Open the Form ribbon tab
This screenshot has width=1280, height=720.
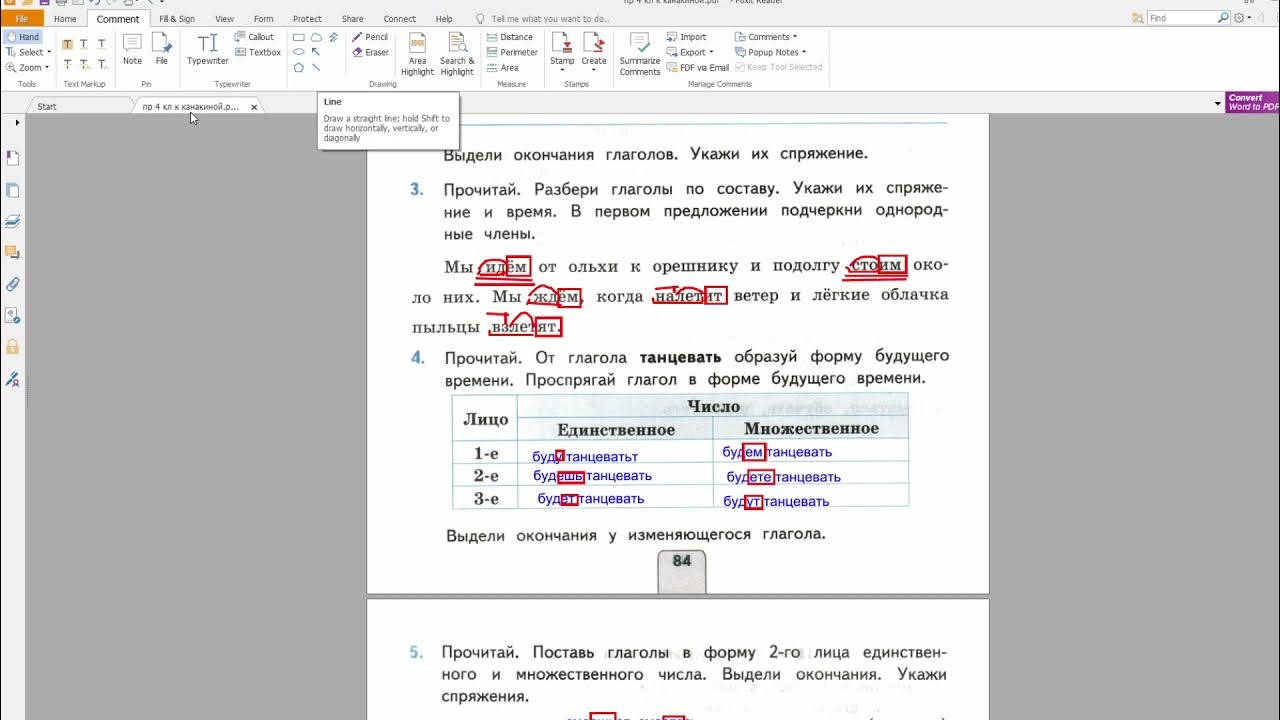click(263, 19)
